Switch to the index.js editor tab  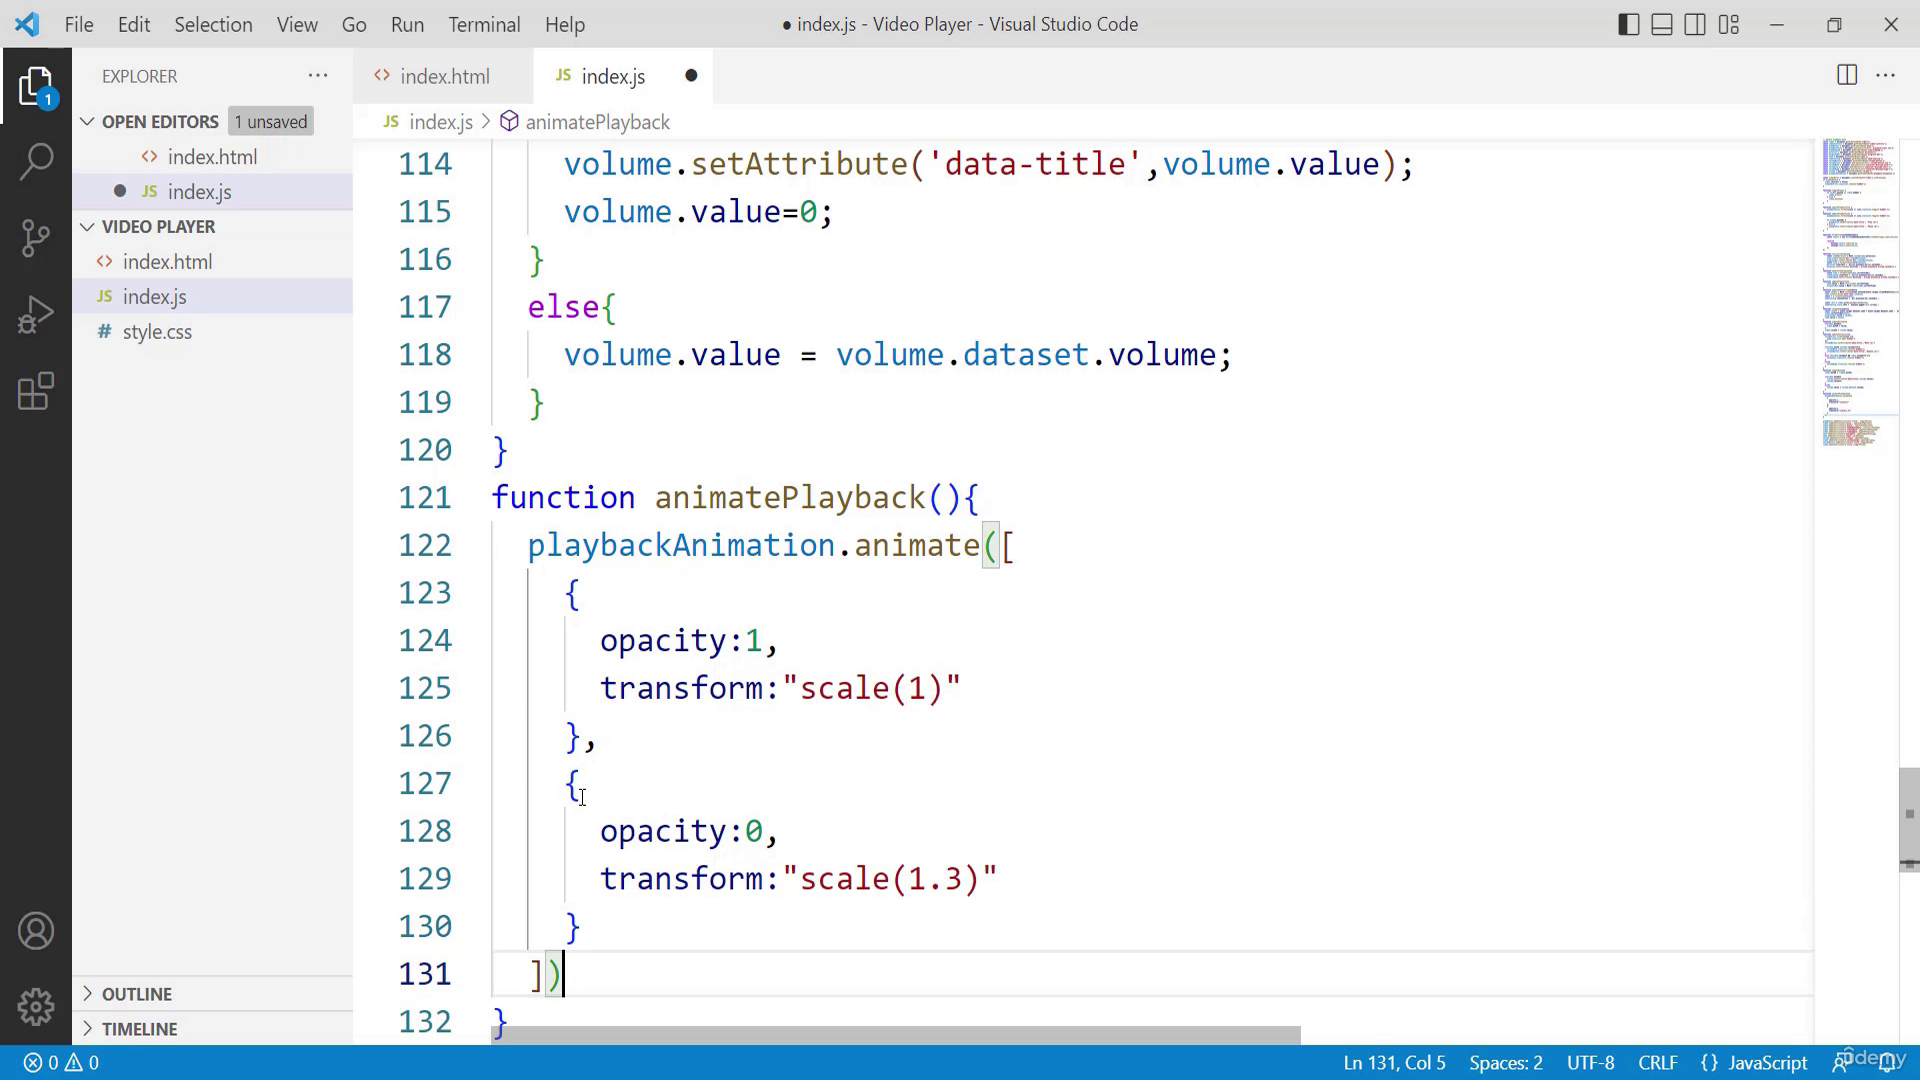click(x=623, y=76)
